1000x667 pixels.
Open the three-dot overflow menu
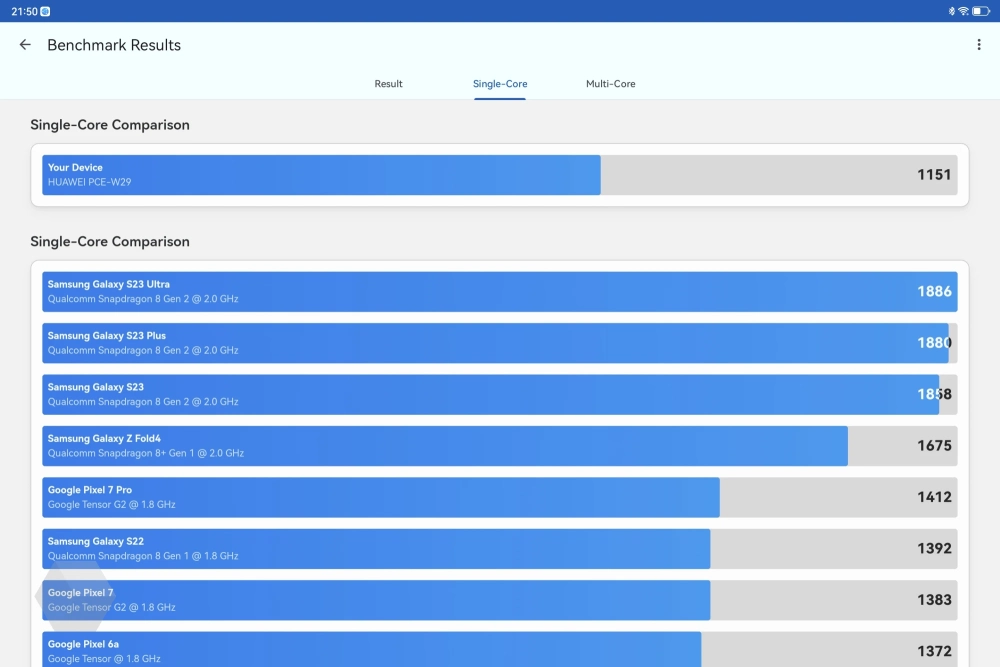[x=978, y=45]
